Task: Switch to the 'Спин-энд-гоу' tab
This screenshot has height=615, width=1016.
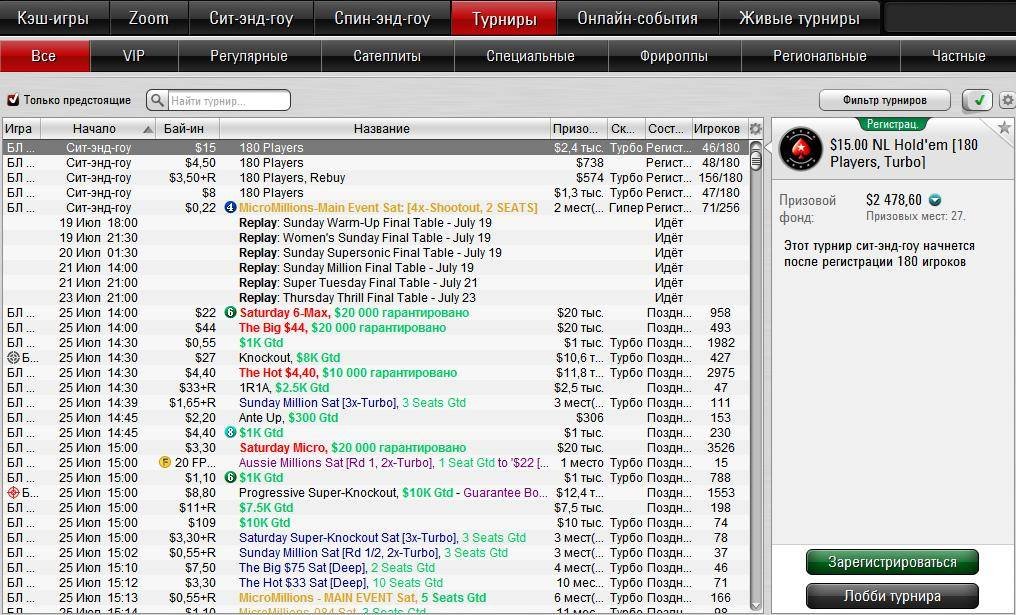Action: pos(382,18)
